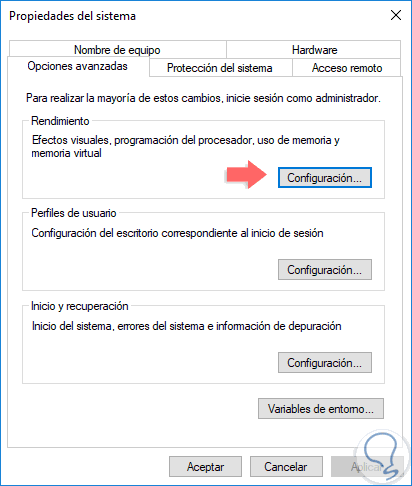The width and height of the screenshot is (412, 486).
Task: Close the Propiedades del sistema window
Action: pos(396,15)
